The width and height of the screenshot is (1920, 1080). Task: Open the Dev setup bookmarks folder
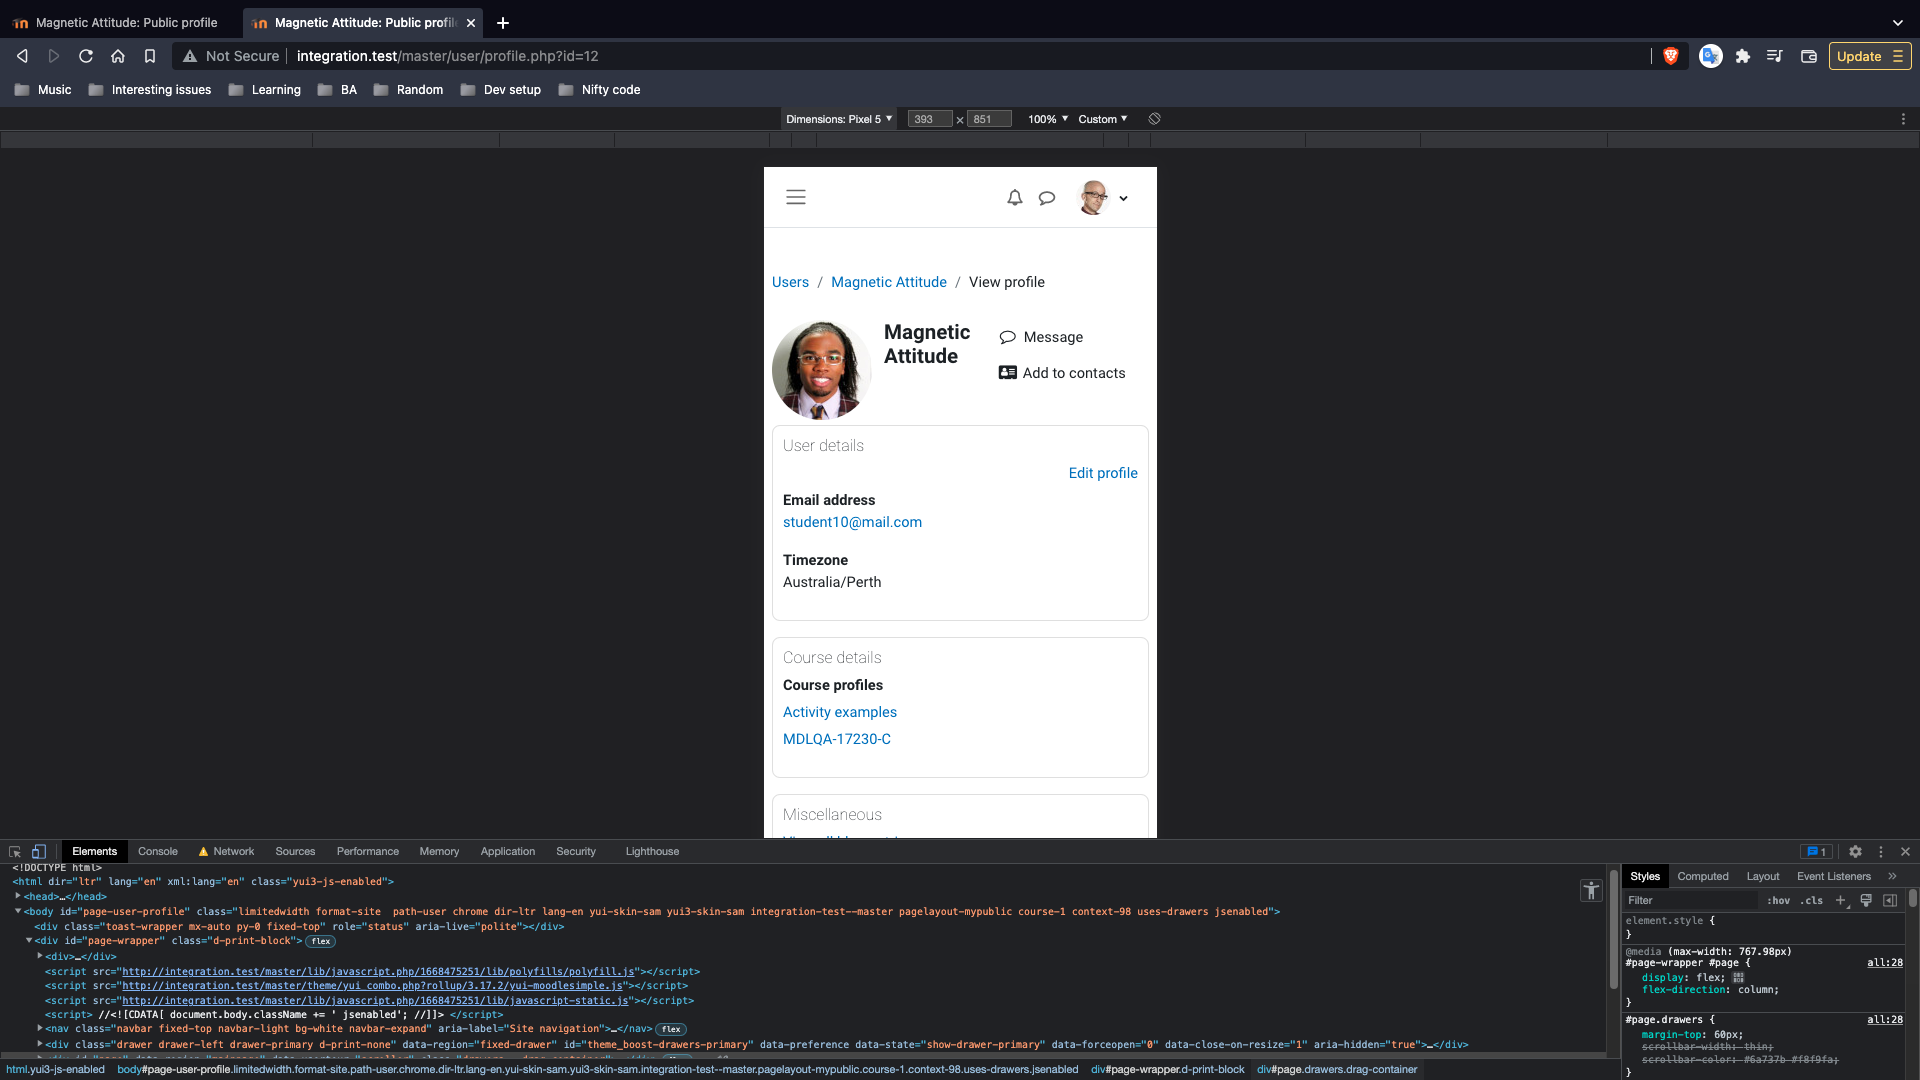501,89
